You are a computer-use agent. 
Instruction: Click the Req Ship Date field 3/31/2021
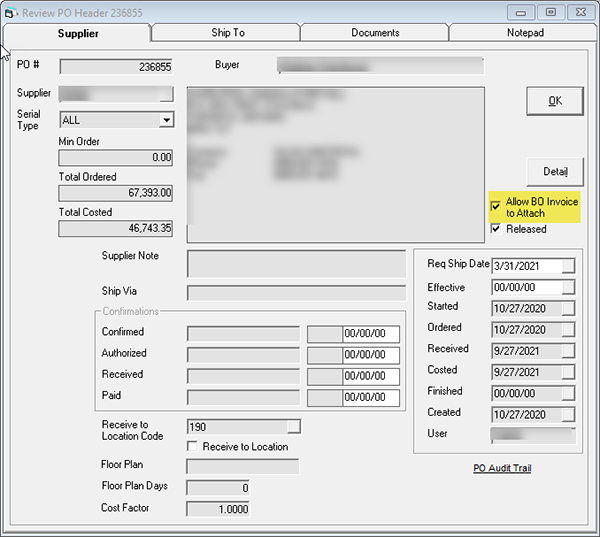click(x=527, y=266)
